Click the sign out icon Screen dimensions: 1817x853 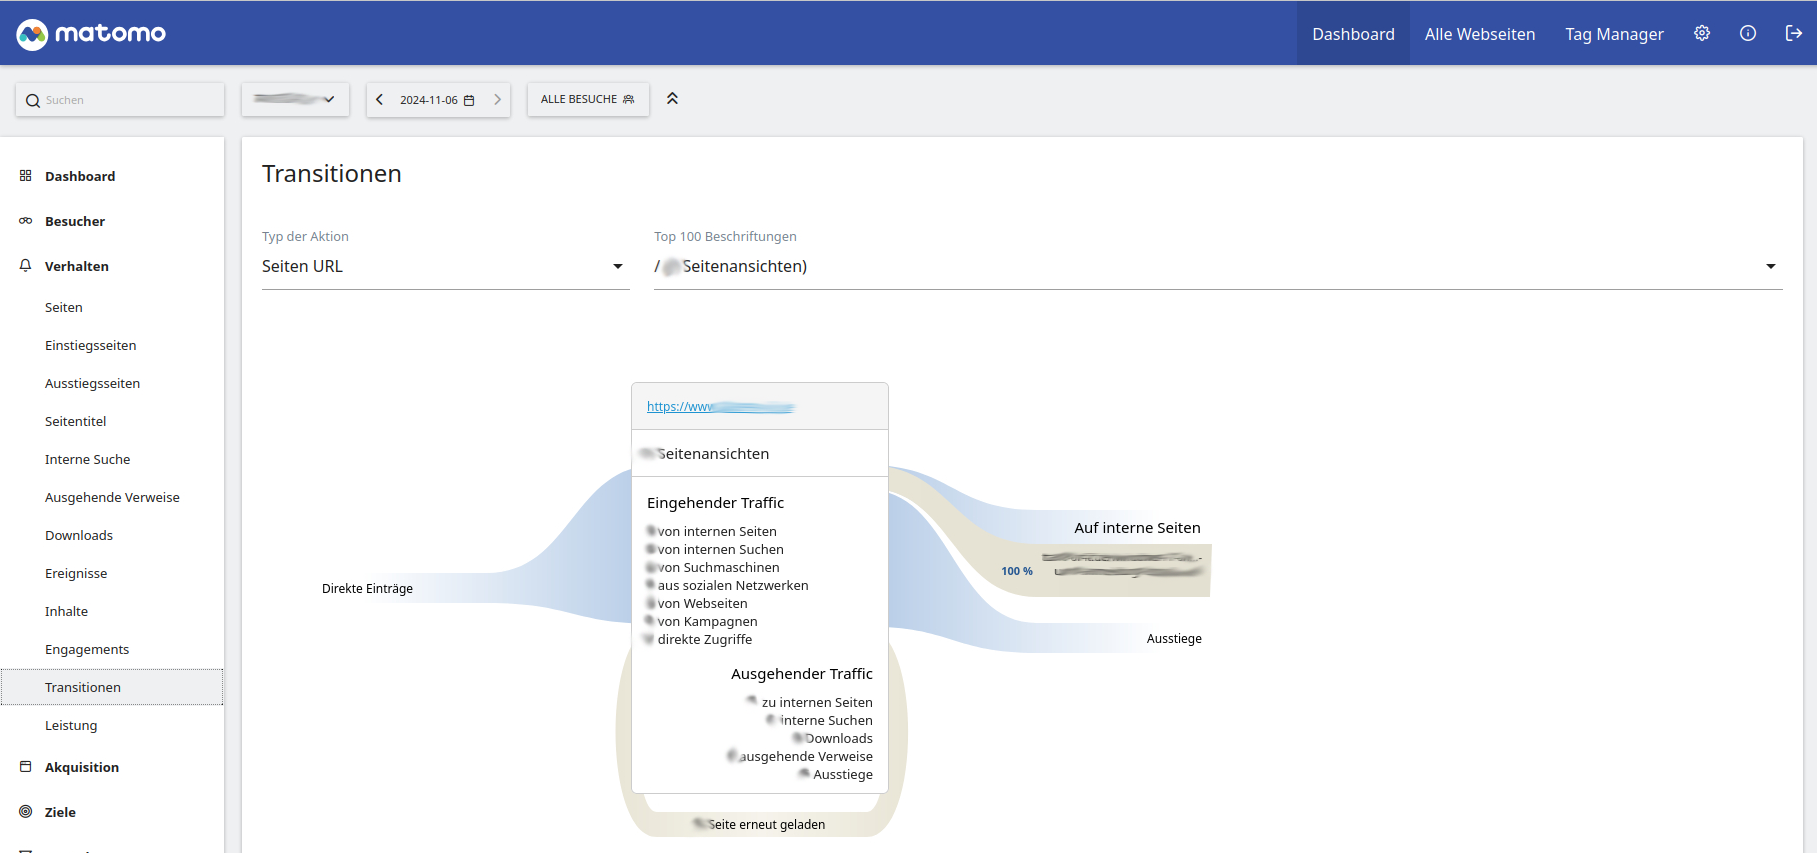coord(1794,33)
